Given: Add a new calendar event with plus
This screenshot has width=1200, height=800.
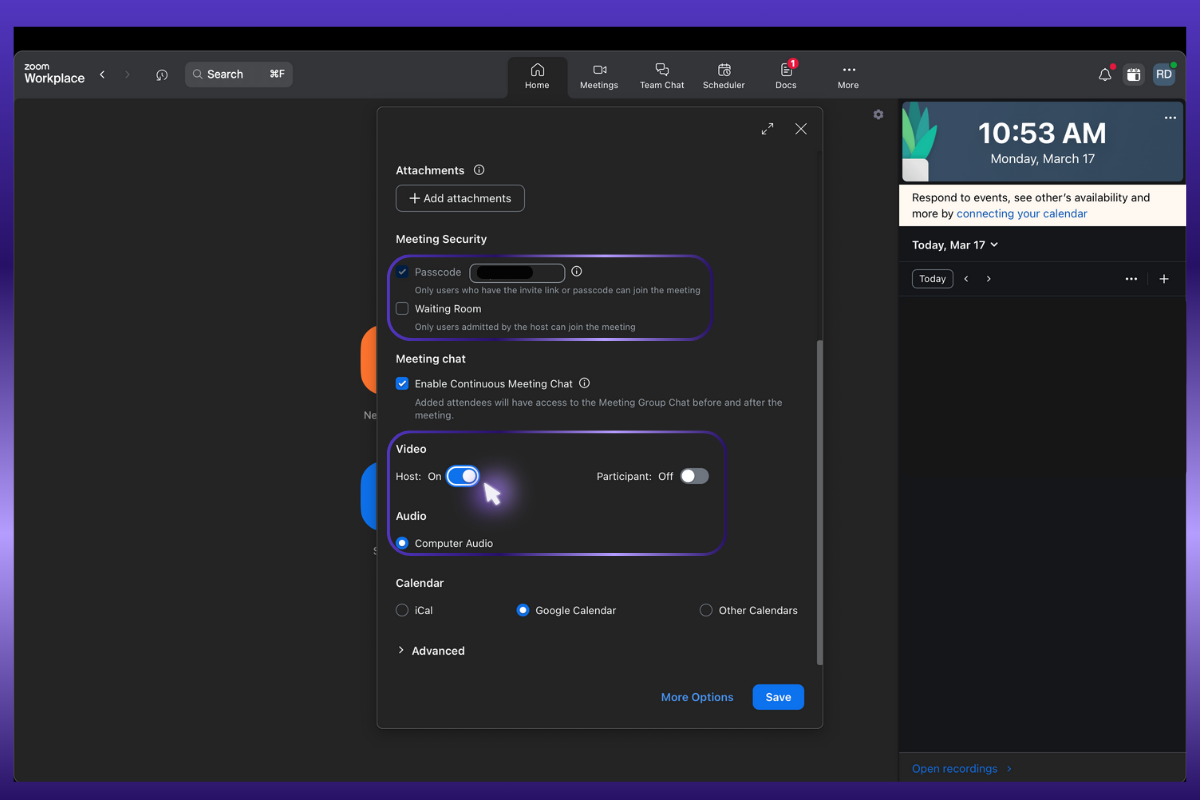Looking at the screenshot, I should click(x=1164, y=279).
